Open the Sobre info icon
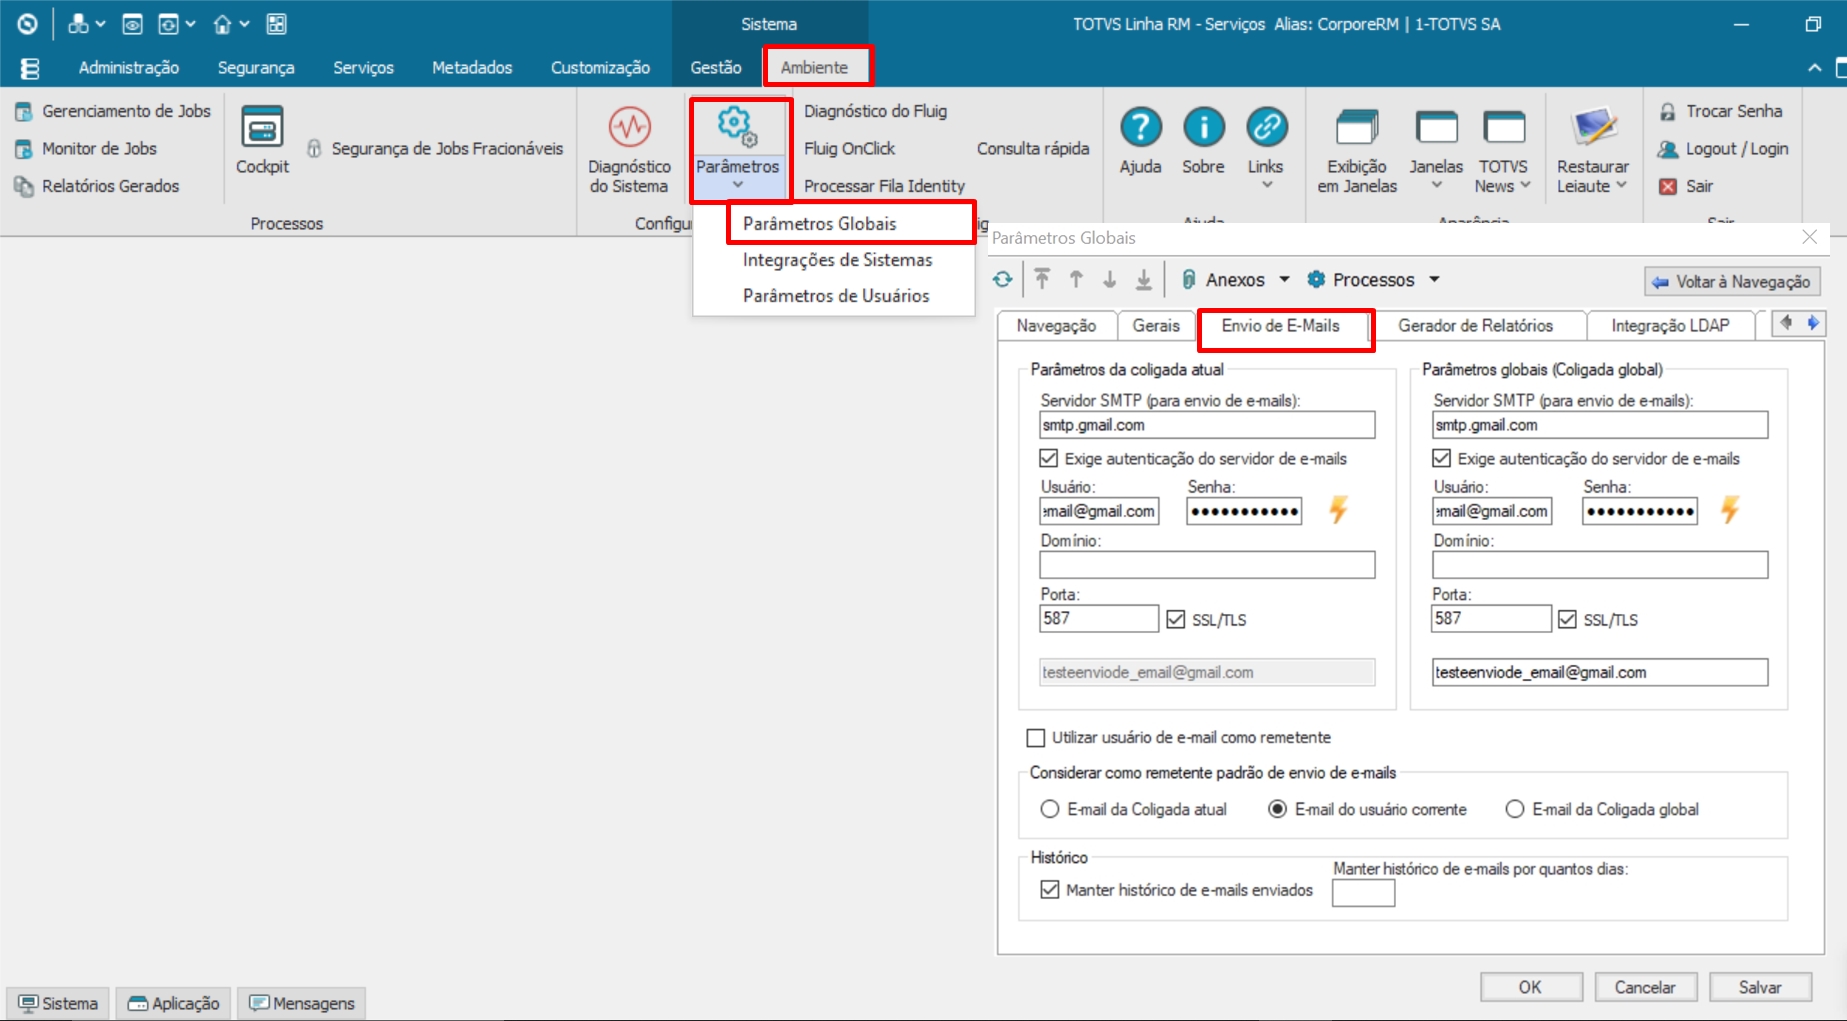 [x=1203, y=127]
